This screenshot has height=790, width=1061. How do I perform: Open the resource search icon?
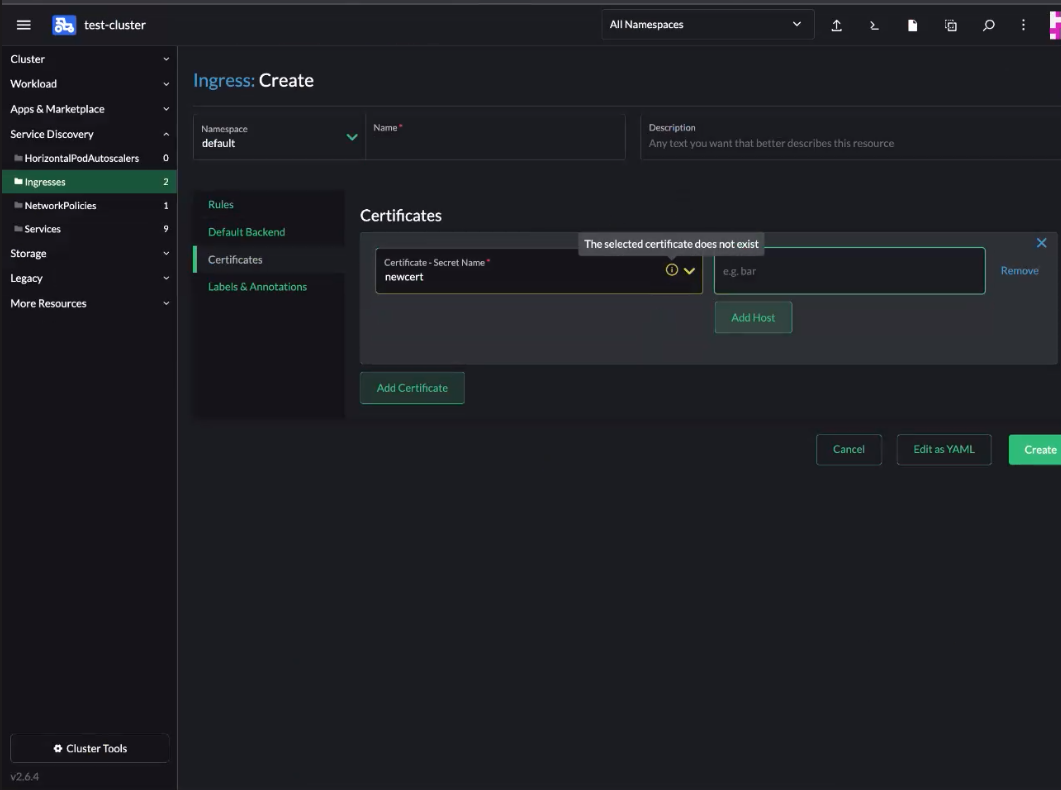989,25
